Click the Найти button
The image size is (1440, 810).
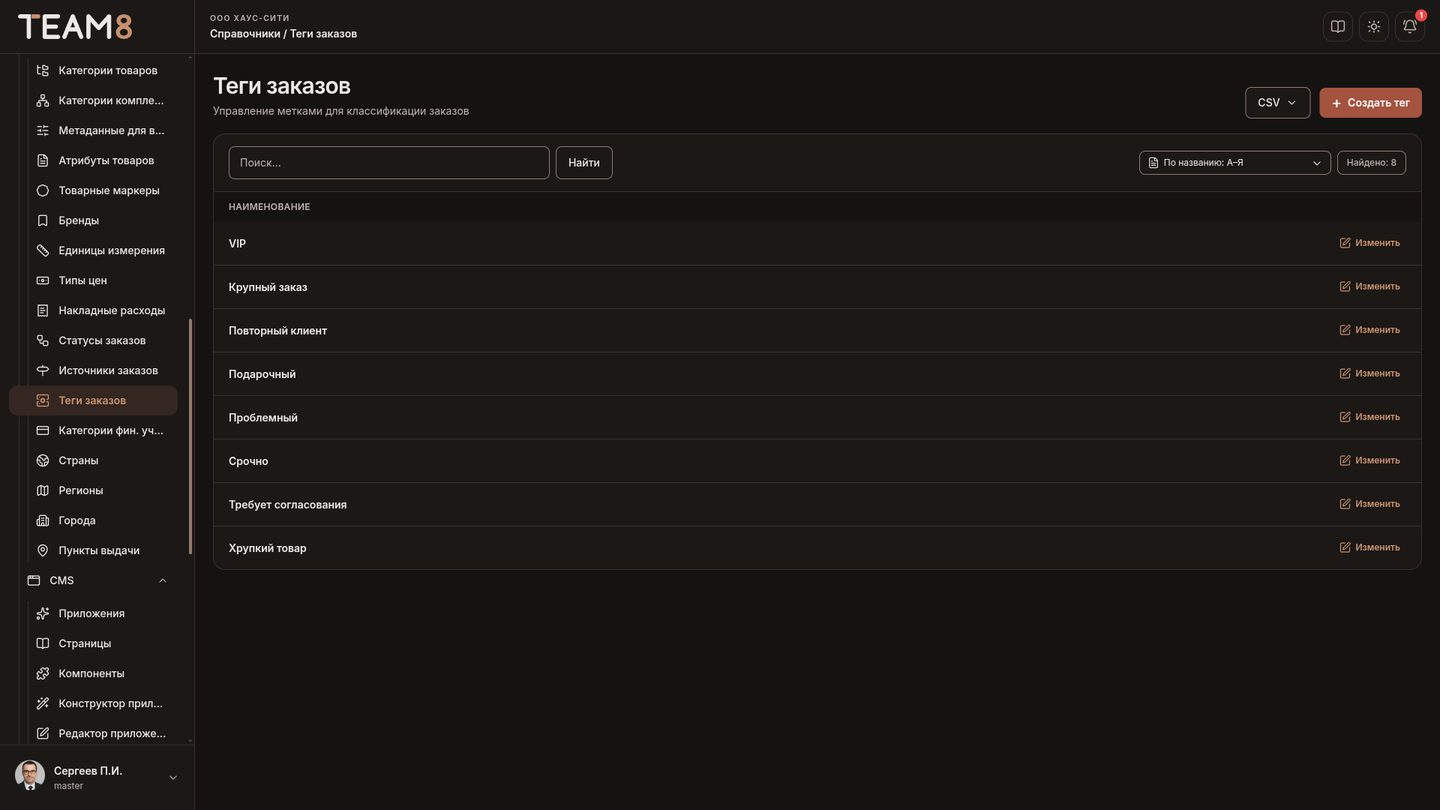(x=584, y=163)
